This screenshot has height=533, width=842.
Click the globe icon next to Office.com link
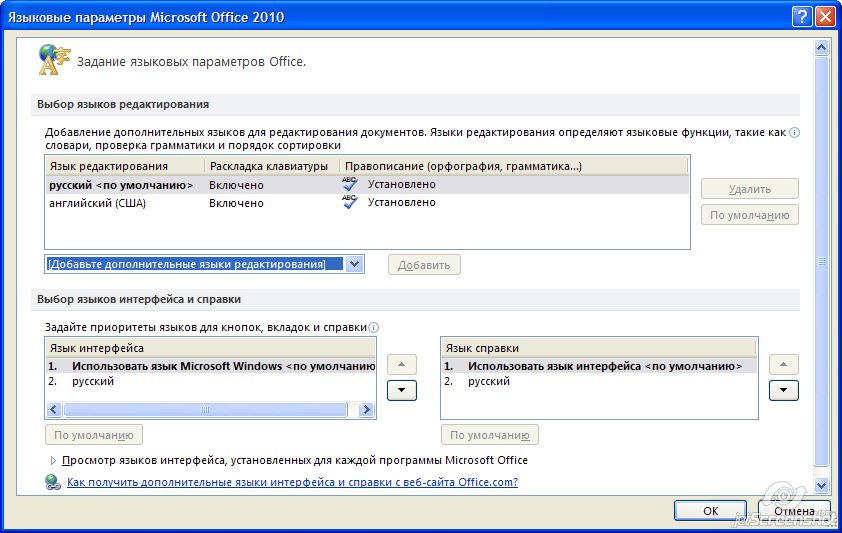point(53,482)
